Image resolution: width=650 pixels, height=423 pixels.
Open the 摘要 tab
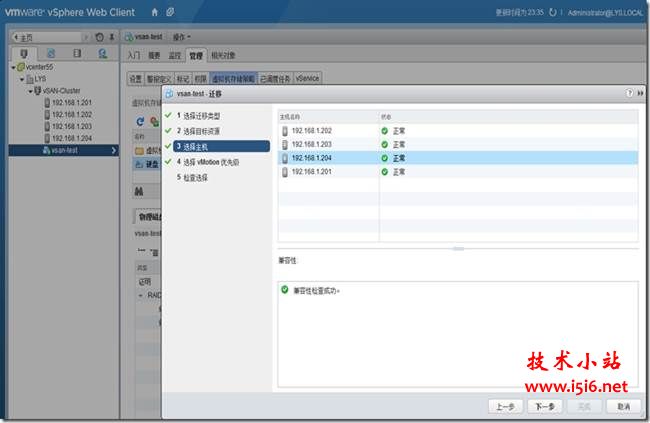pyautogui.click(x=154, y=55)
